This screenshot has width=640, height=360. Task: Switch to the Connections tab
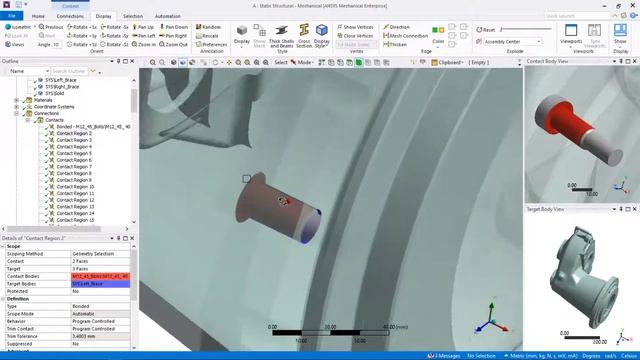[70, 16]
